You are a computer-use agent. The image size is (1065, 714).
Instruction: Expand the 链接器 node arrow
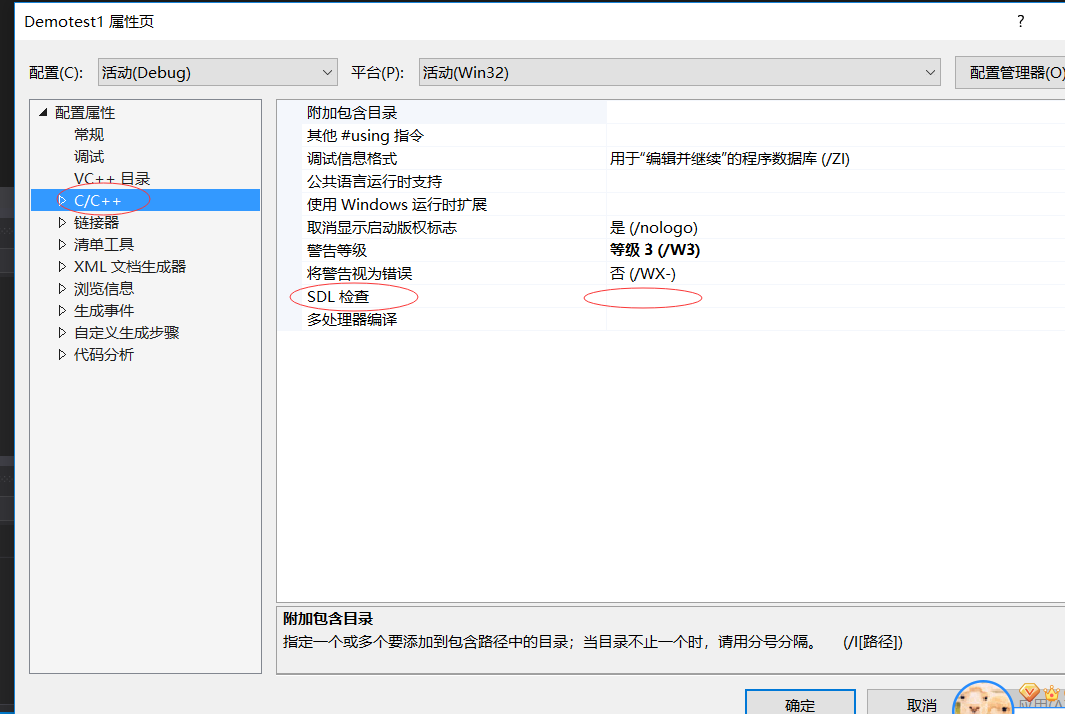62,222
